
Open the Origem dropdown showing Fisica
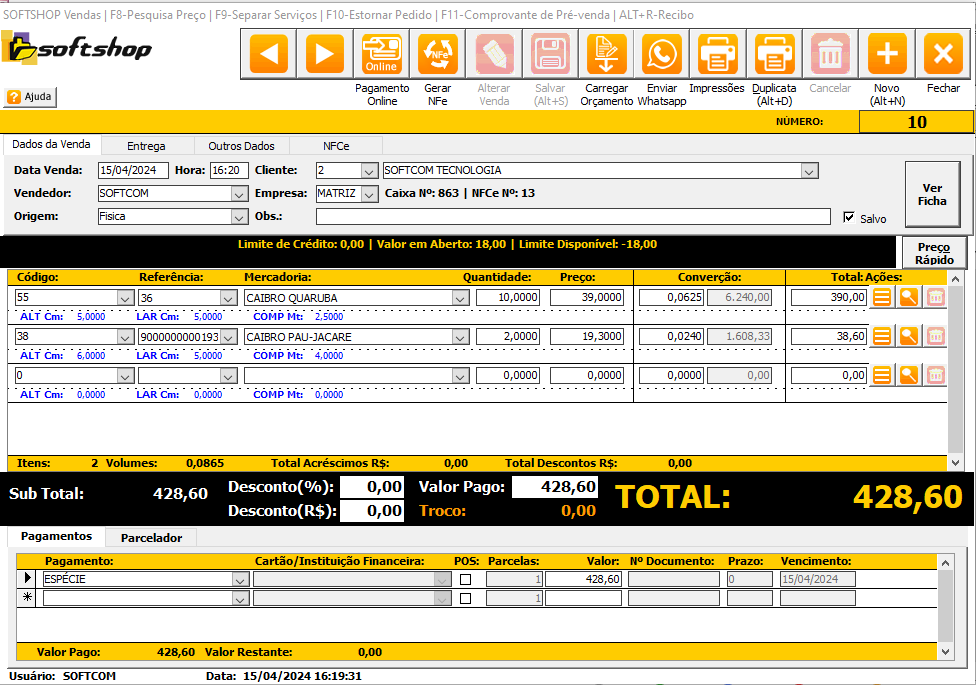(x=239, y=216)
